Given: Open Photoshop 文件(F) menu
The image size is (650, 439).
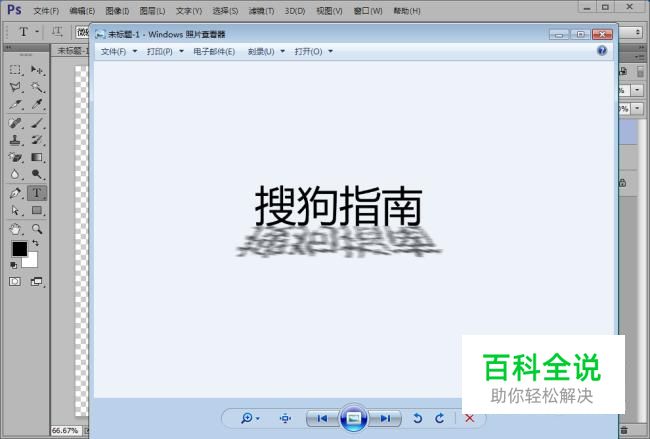Looking at the screenshot, I should pos(46,11).
